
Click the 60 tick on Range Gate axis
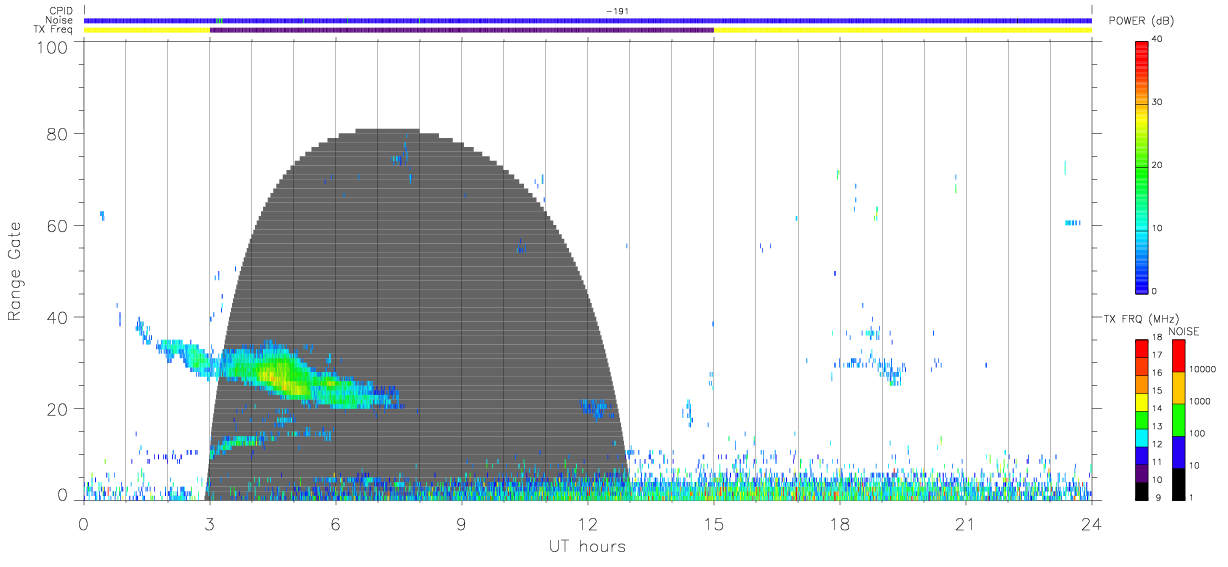coord(56,226)
